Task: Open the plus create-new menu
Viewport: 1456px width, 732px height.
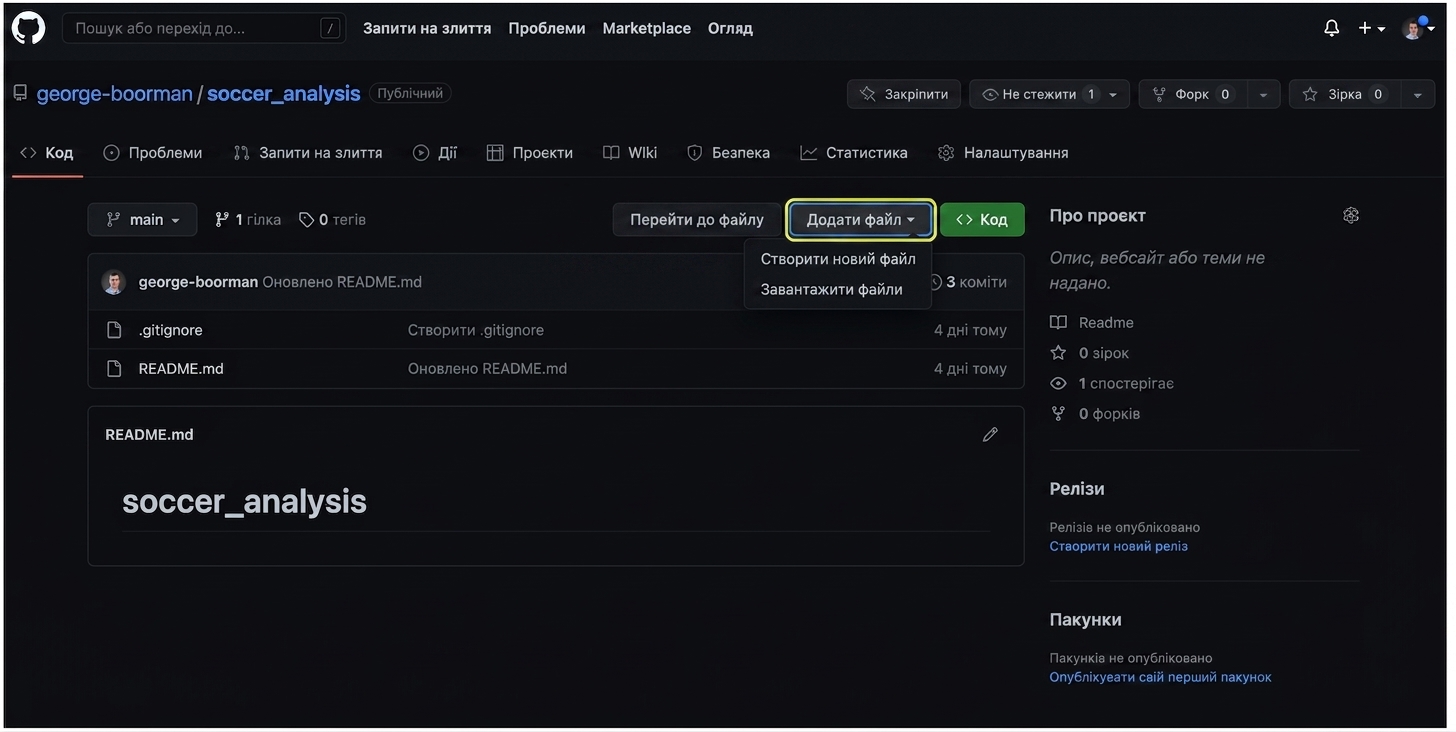Action: [1371, 28]
